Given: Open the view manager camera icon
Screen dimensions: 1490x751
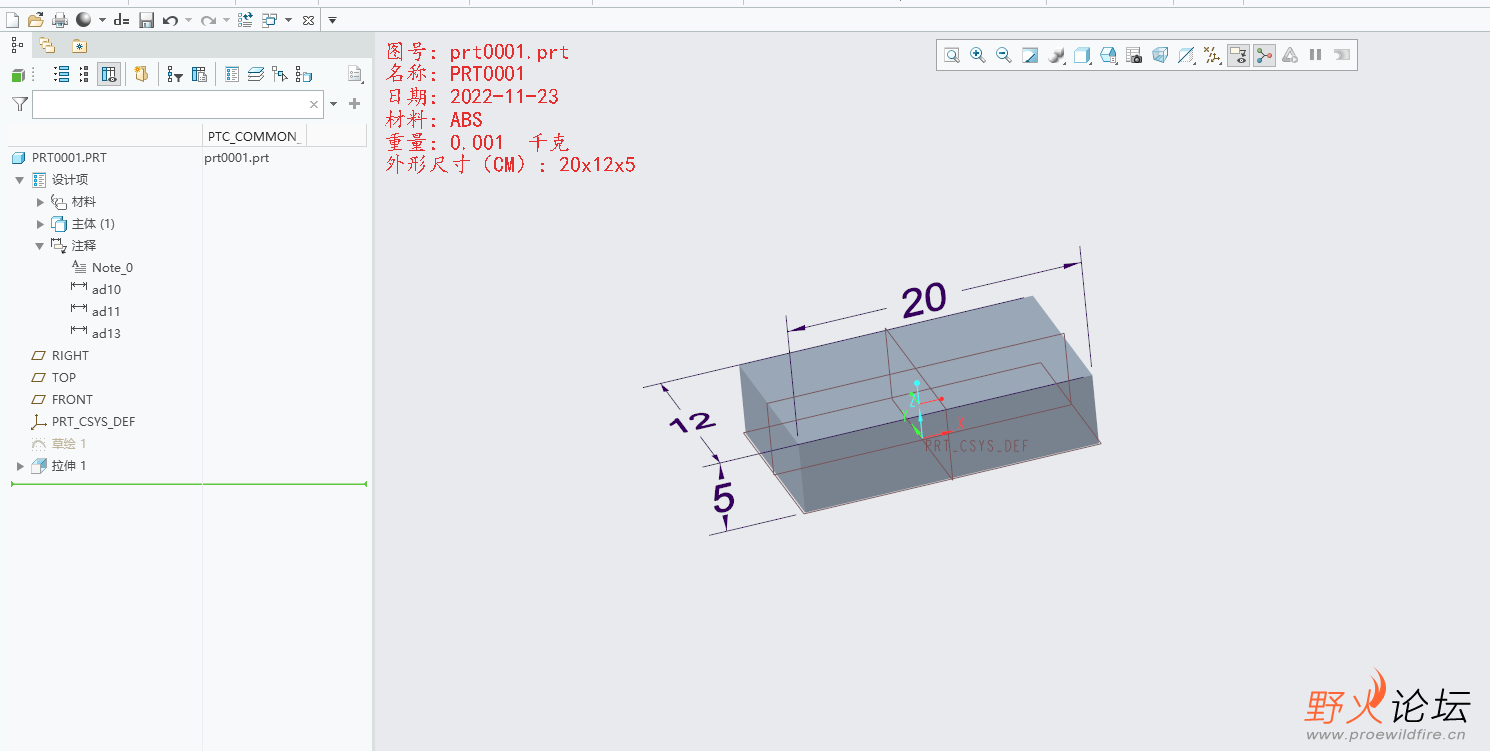Looking at the screenshot, I should point(1134,55).
